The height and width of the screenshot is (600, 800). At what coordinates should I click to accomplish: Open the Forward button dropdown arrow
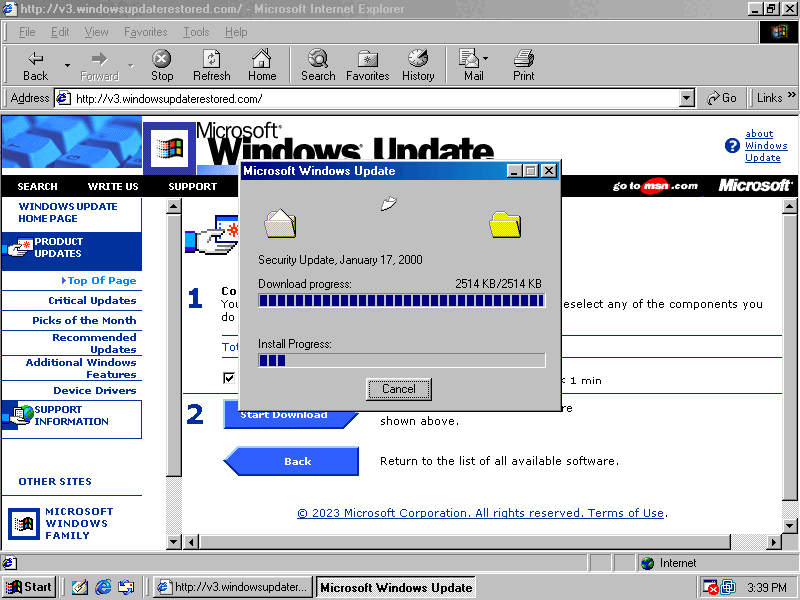(128, 64)
